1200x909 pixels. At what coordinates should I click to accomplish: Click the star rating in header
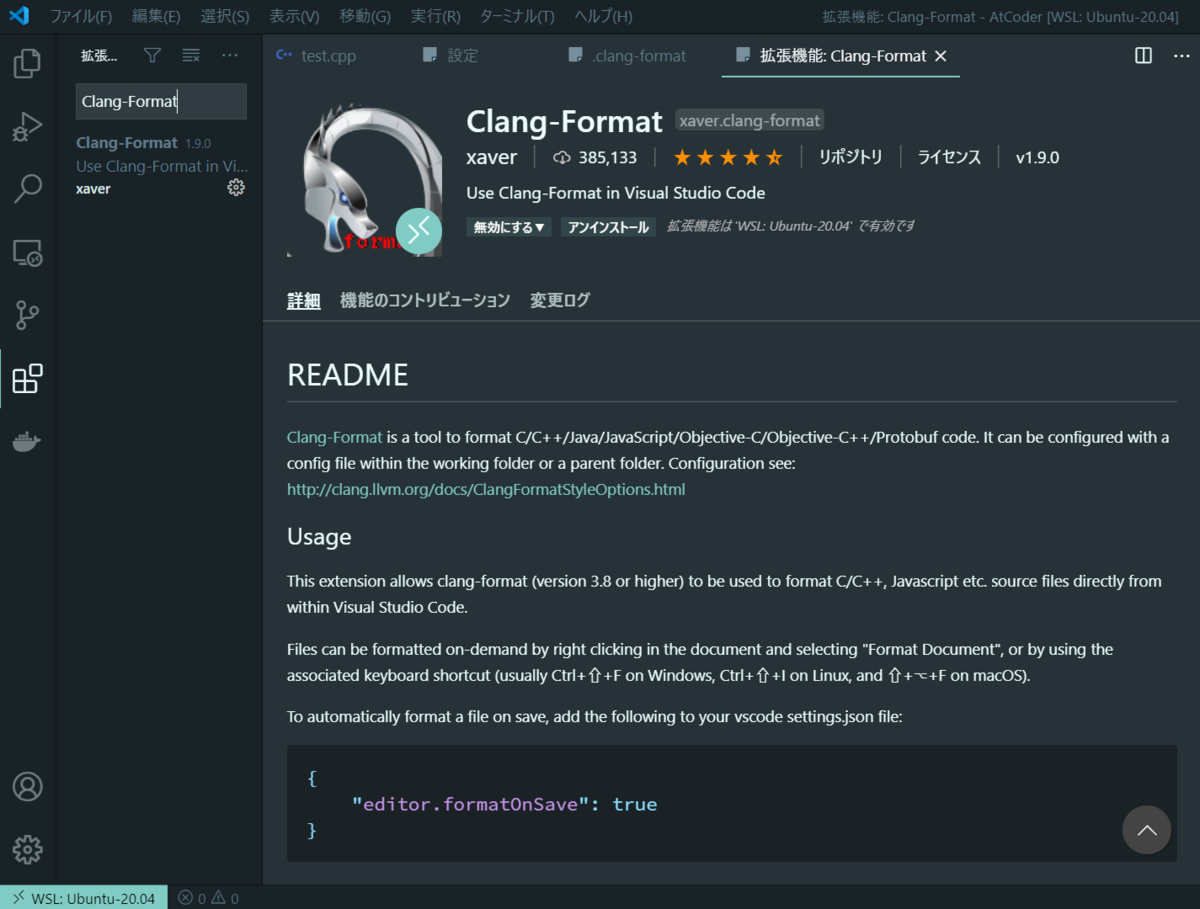click(x=727, y=157)
